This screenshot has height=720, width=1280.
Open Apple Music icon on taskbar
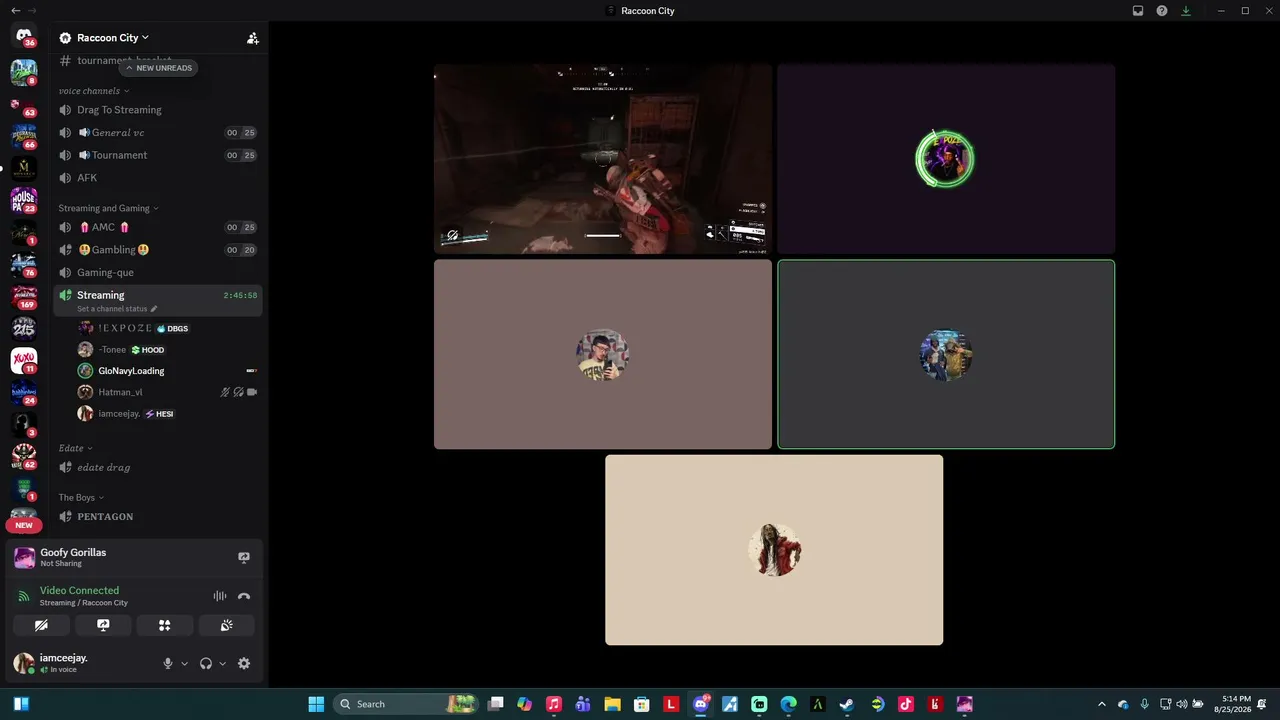coord(554,704)
